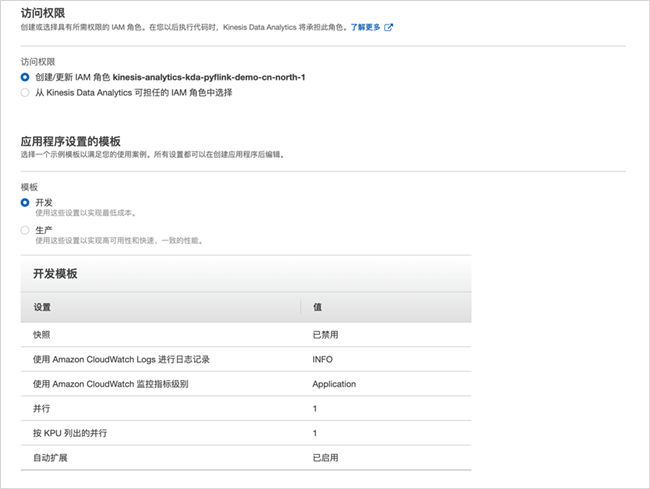Image resolution: width=650 pixels, height=489 pixels.
Task: Select 创建/更新 IAM 角色 radio option
Action: tap(25, 77)
